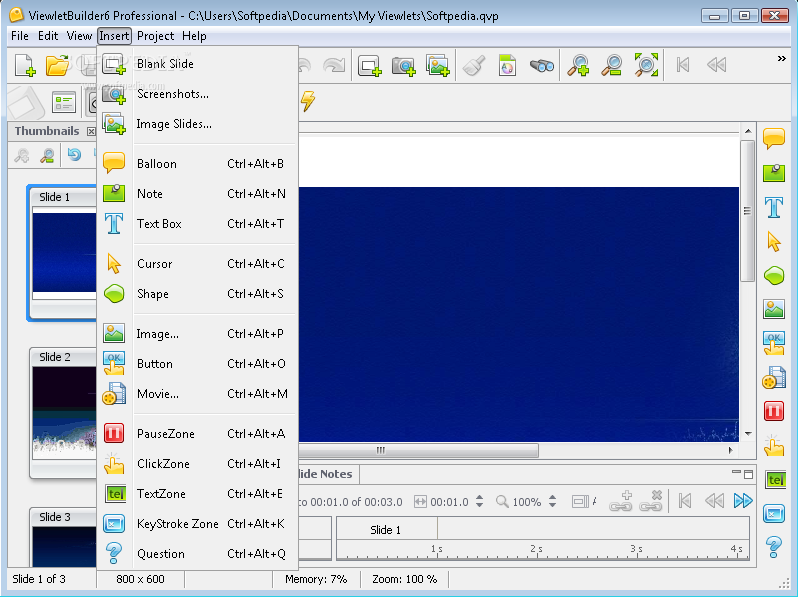The height and width of the screenshot is (597, 798).
Task: Click the lightning bolt toolbar icon
Action: point(308,101)
